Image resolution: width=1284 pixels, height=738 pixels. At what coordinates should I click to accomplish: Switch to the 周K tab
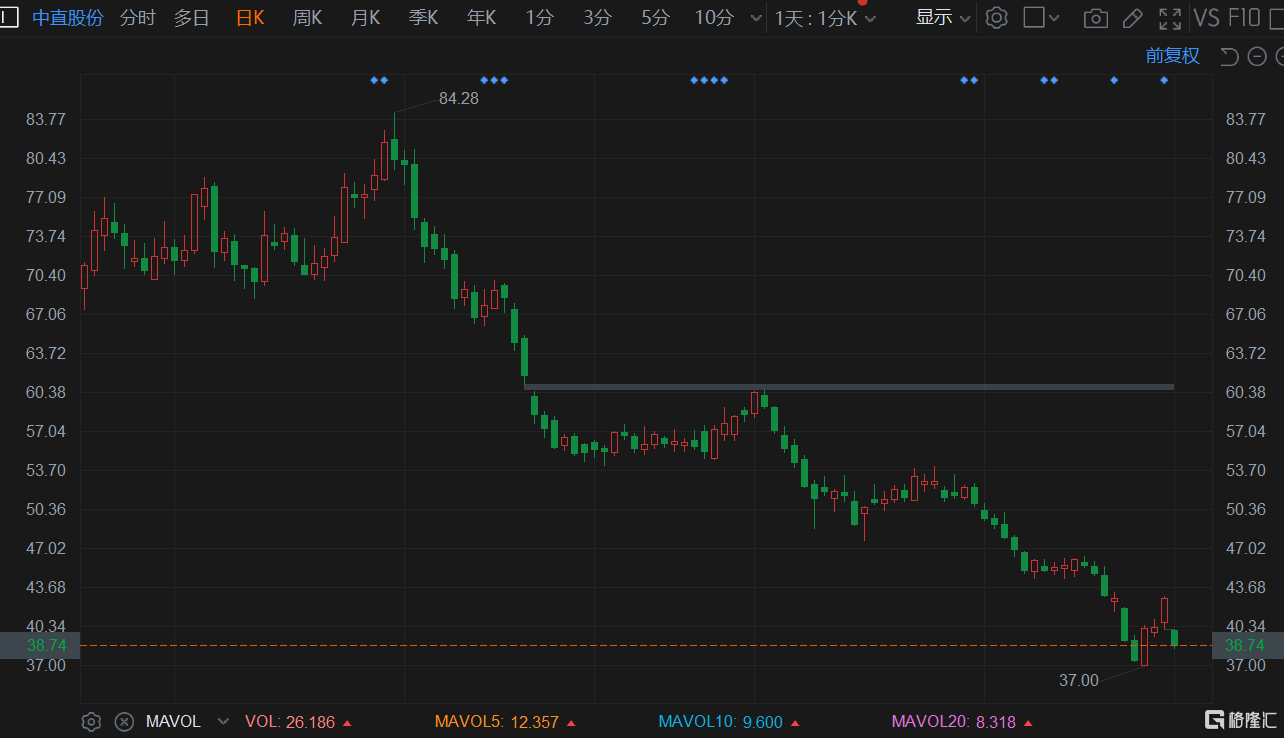[307, 18]
